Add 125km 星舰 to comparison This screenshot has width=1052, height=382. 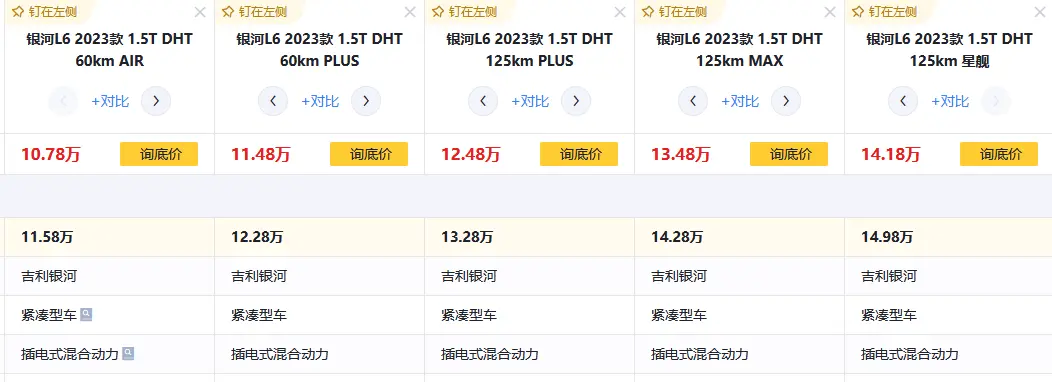click(950, 101)
